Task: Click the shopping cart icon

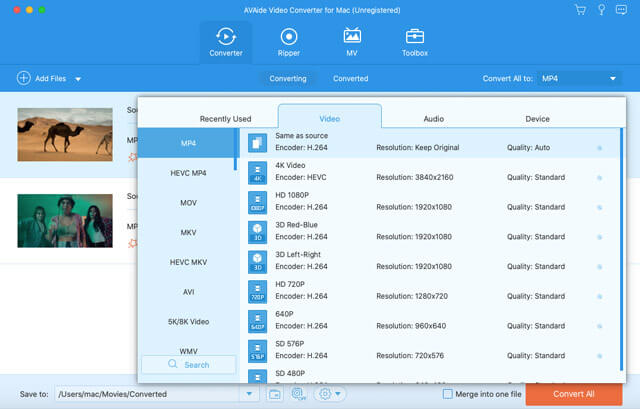Action: [x=580, y=10]
